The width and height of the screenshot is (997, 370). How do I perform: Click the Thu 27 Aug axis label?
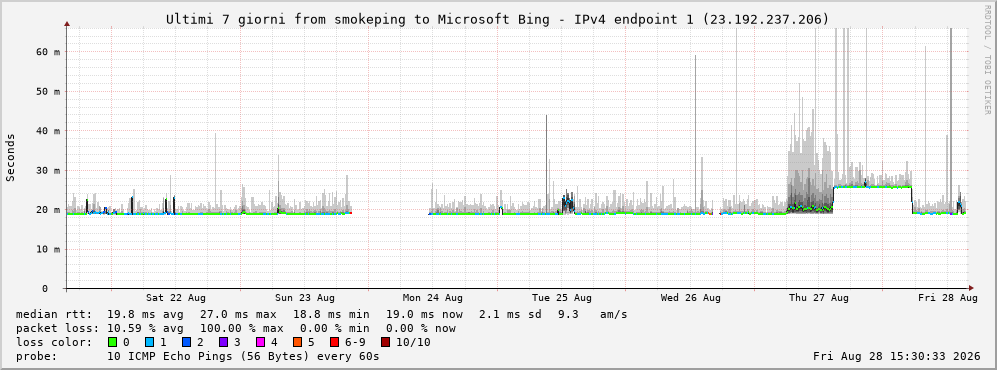[x=819, y=298]
